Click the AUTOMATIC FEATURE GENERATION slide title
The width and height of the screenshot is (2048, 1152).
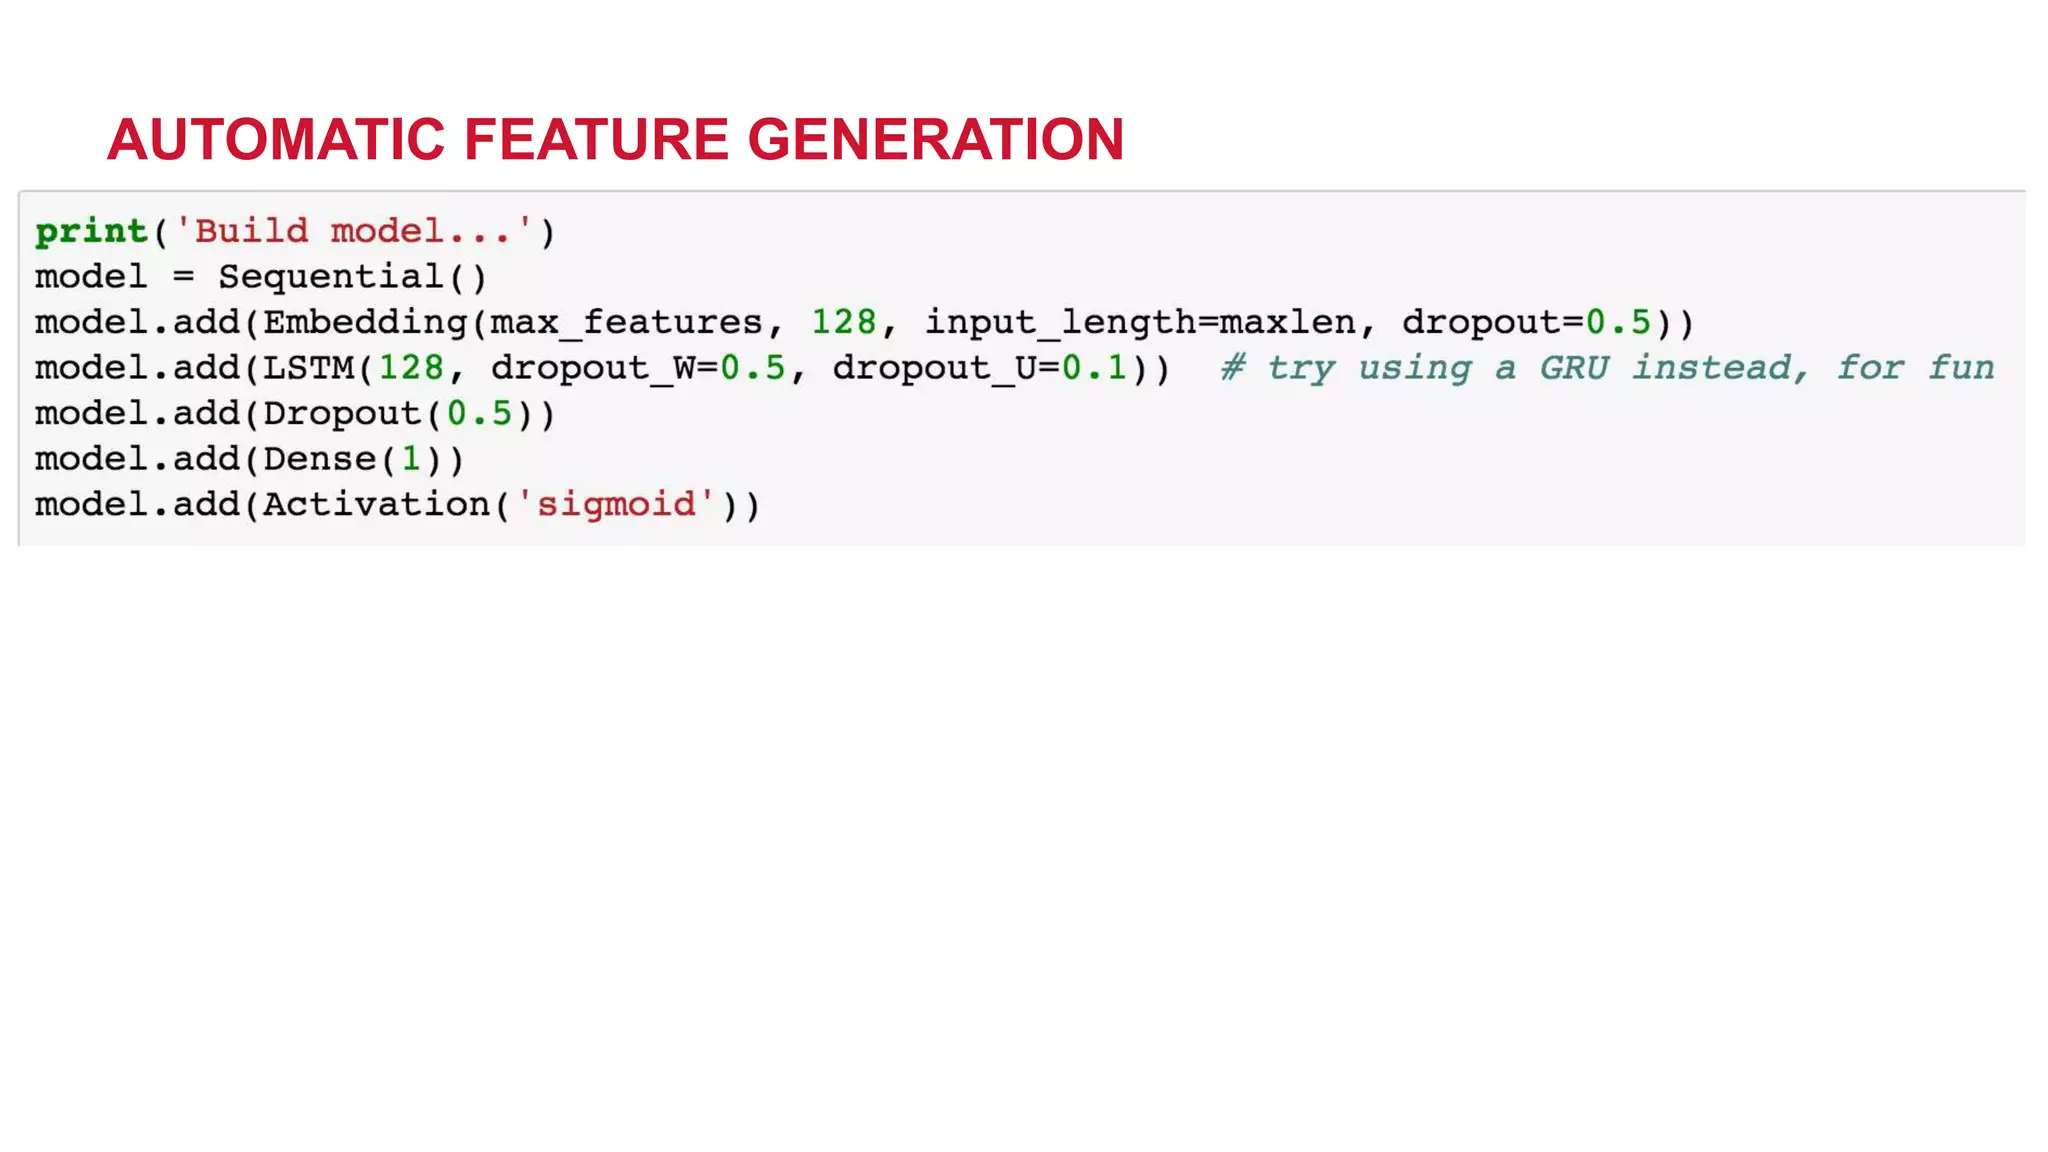tap(615, 139)
